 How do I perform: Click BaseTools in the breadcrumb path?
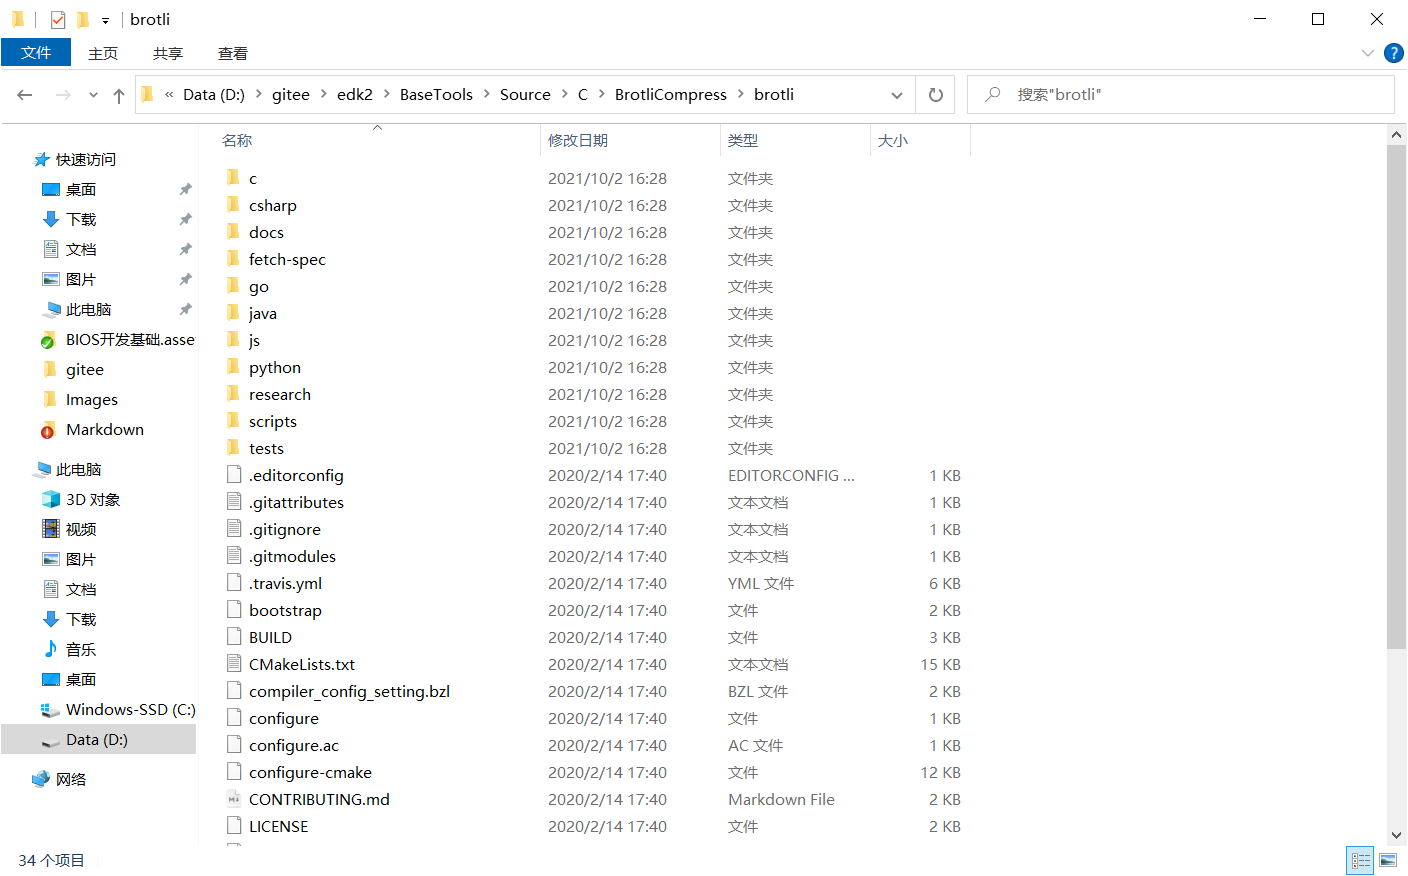pos(436,94)
